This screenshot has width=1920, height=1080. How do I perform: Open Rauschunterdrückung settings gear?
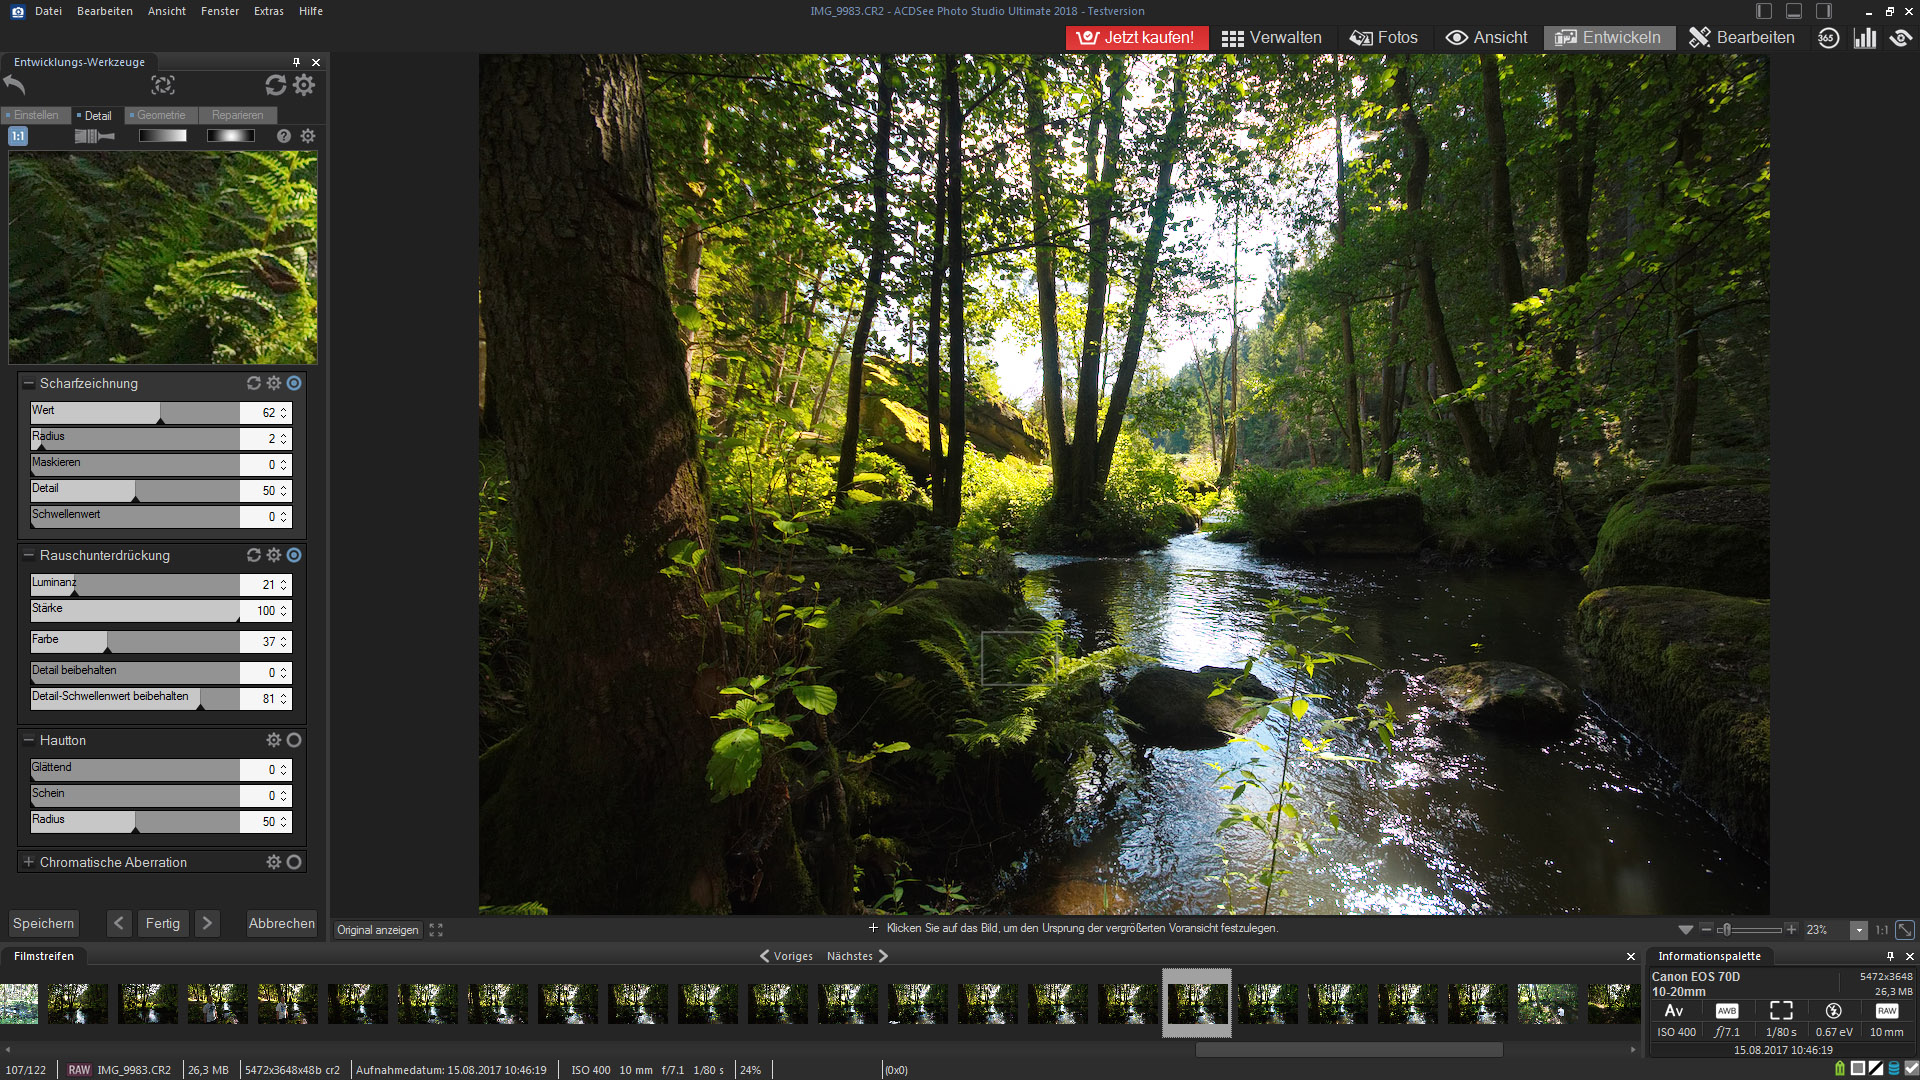(274, 555)
